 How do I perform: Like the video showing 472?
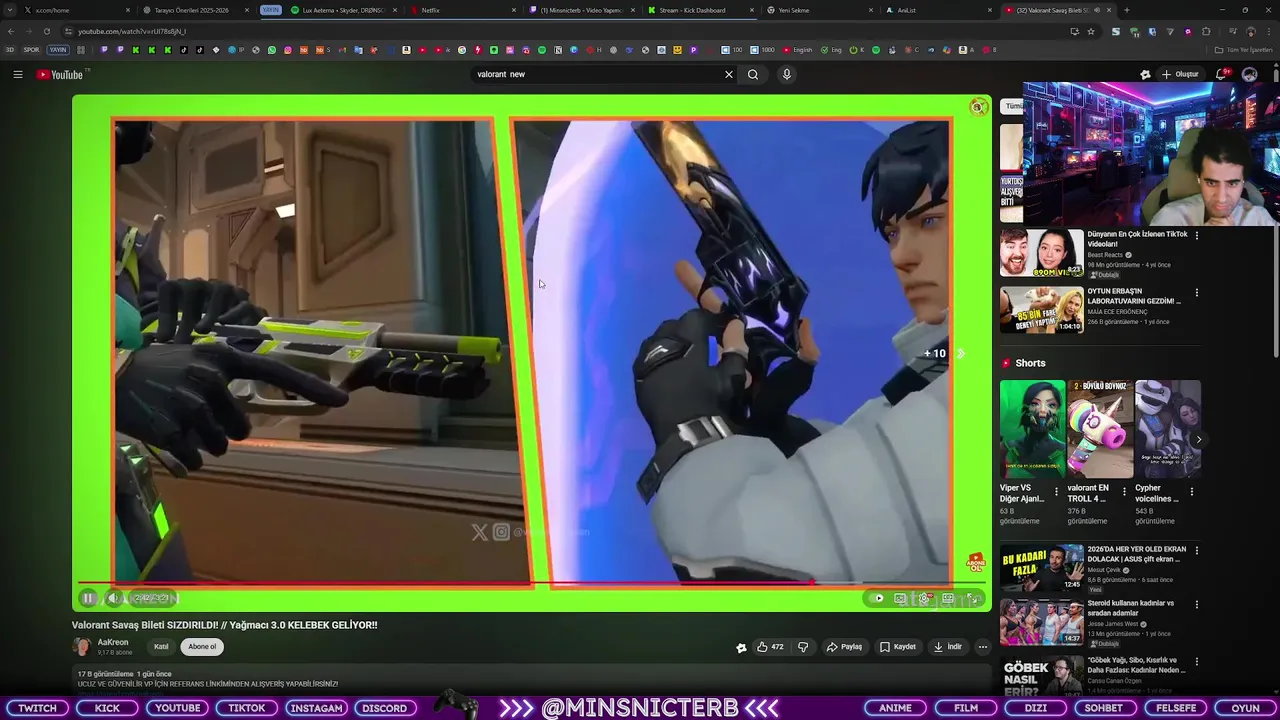point(770,647)
